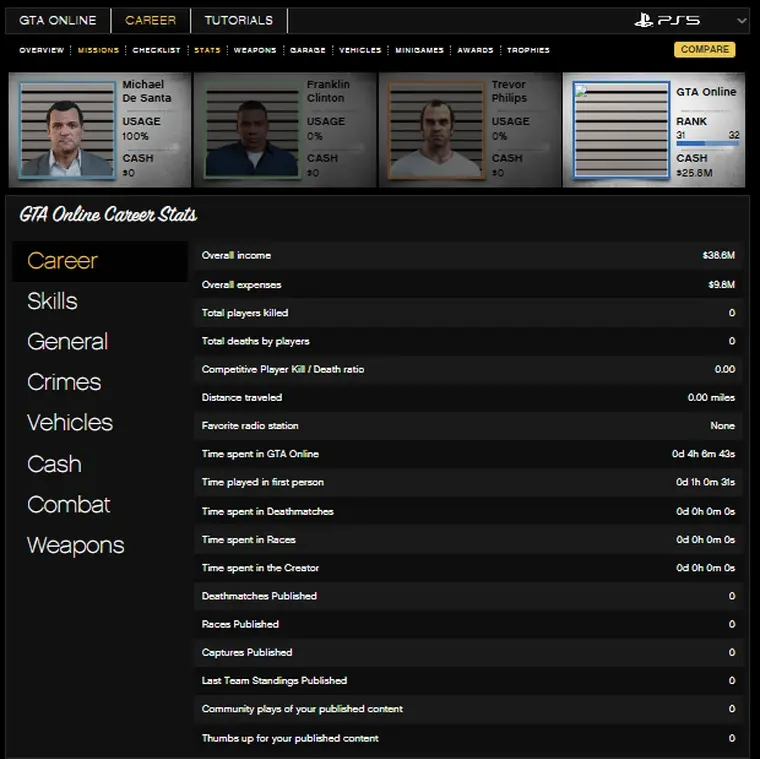Click the Deathmatches Published row

tap(468, 596)
